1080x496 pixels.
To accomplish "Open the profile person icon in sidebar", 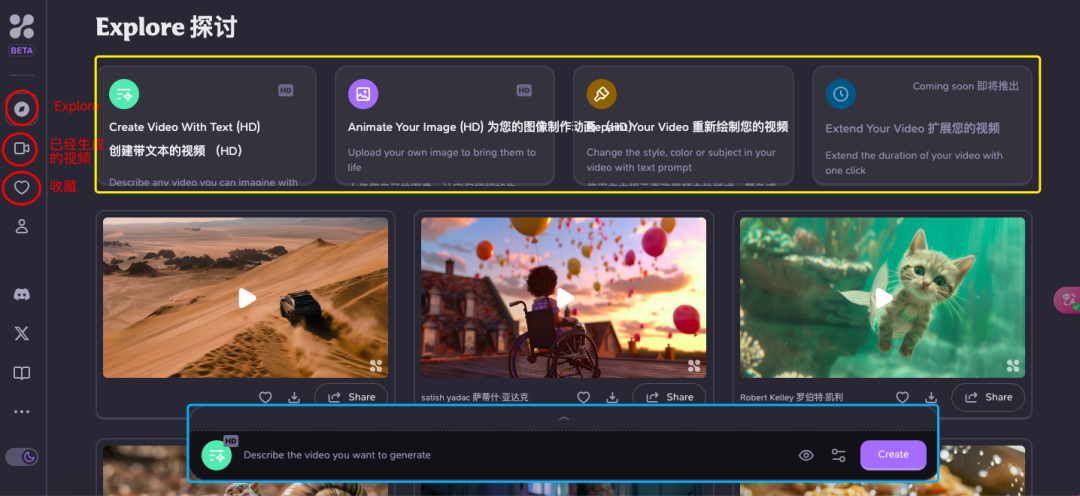I will click(22, 226).
